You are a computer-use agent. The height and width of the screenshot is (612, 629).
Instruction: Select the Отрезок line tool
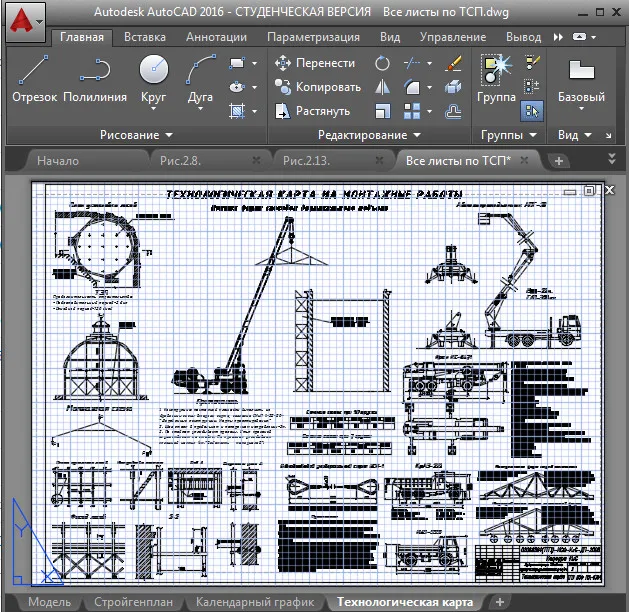pos(34,79)
